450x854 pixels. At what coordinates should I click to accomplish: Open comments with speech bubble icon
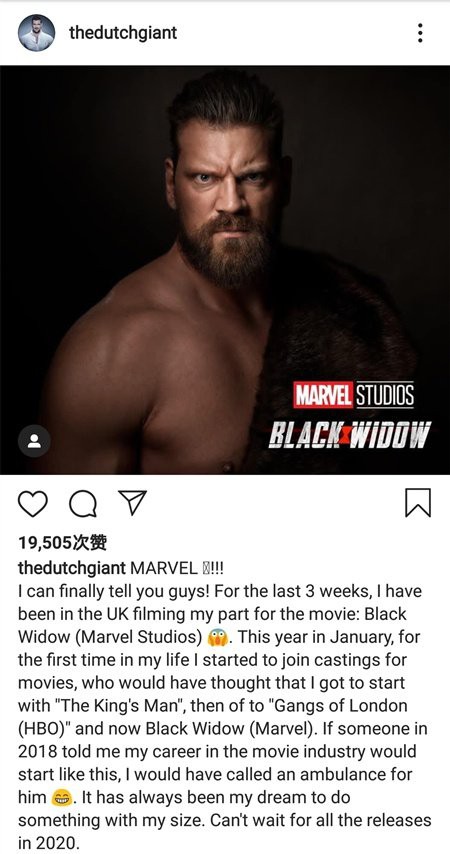point(83,503)
